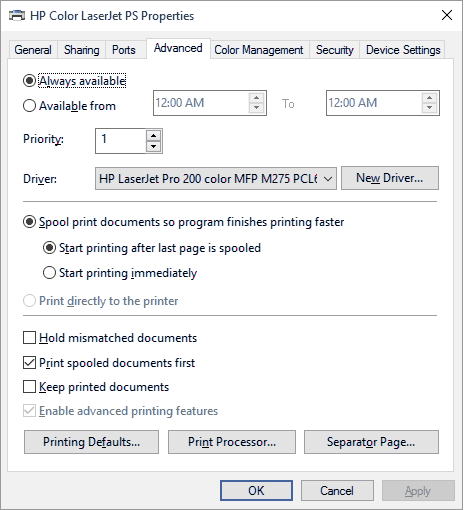Decrease the To end time
The height and width of the screenshot is (510, 465).
pos(430,108)
